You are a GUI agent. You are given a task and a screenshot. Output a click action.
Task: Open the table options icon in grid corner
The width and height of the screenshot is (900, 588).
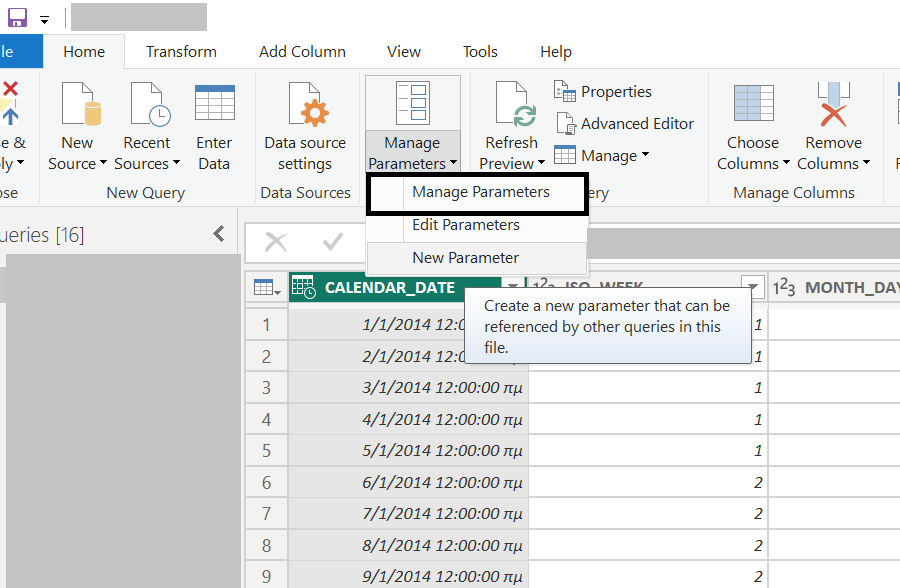pyautogui.click(x=266, y=287)
